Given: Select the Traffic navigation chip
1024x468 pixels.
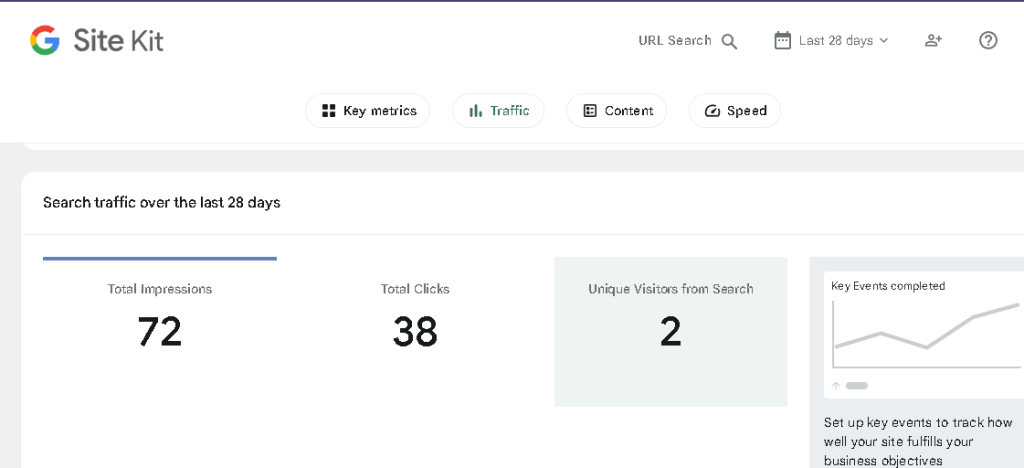Looking at the screenshot, I should 498,111.
